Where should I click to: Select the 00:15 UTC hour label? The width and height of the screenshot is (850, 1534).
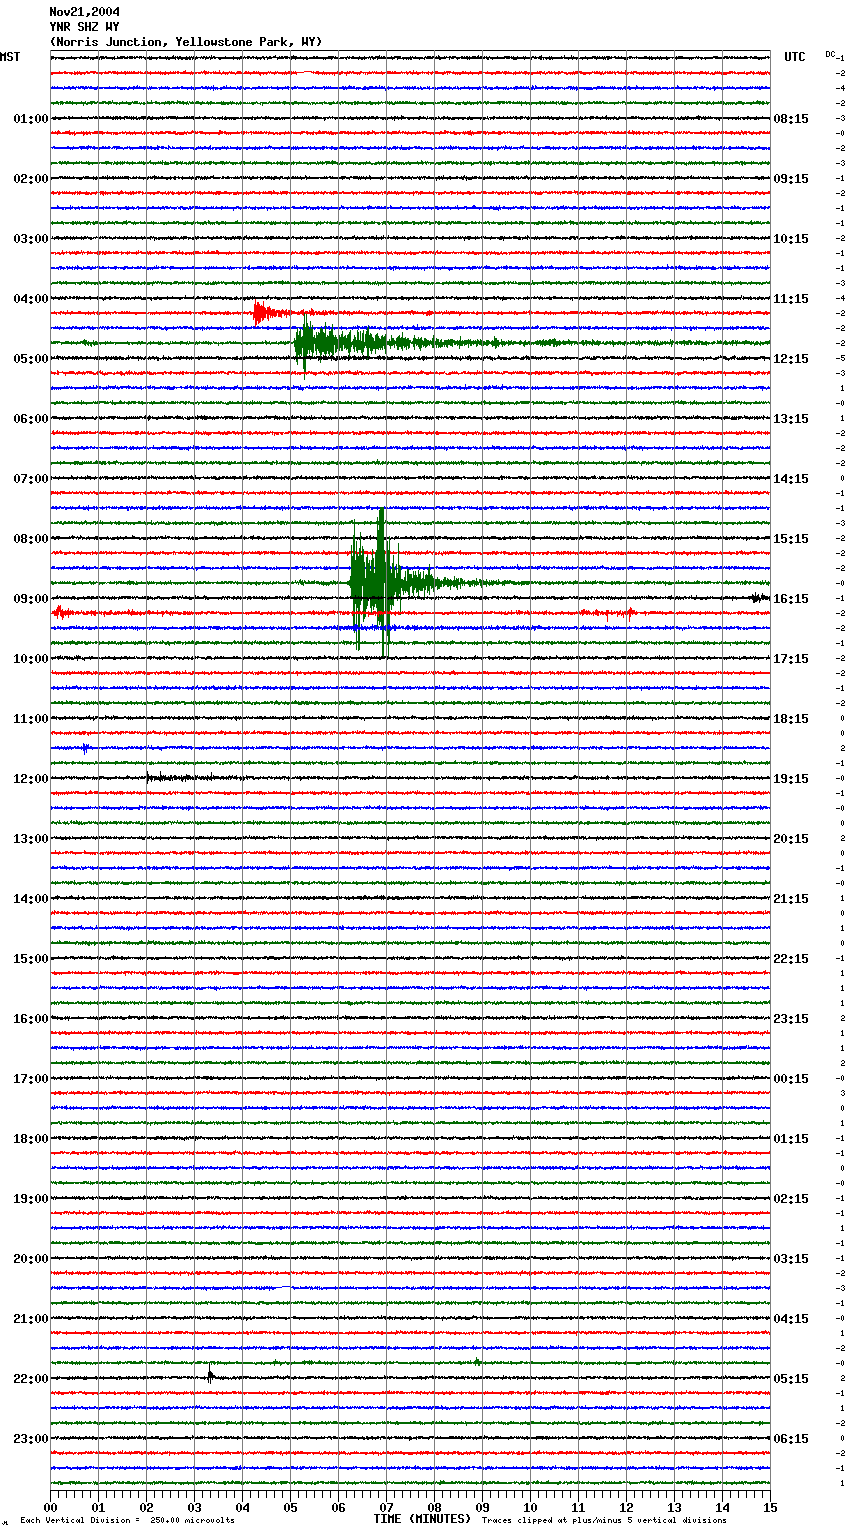pyautogui.click(x=791, y=1079)
